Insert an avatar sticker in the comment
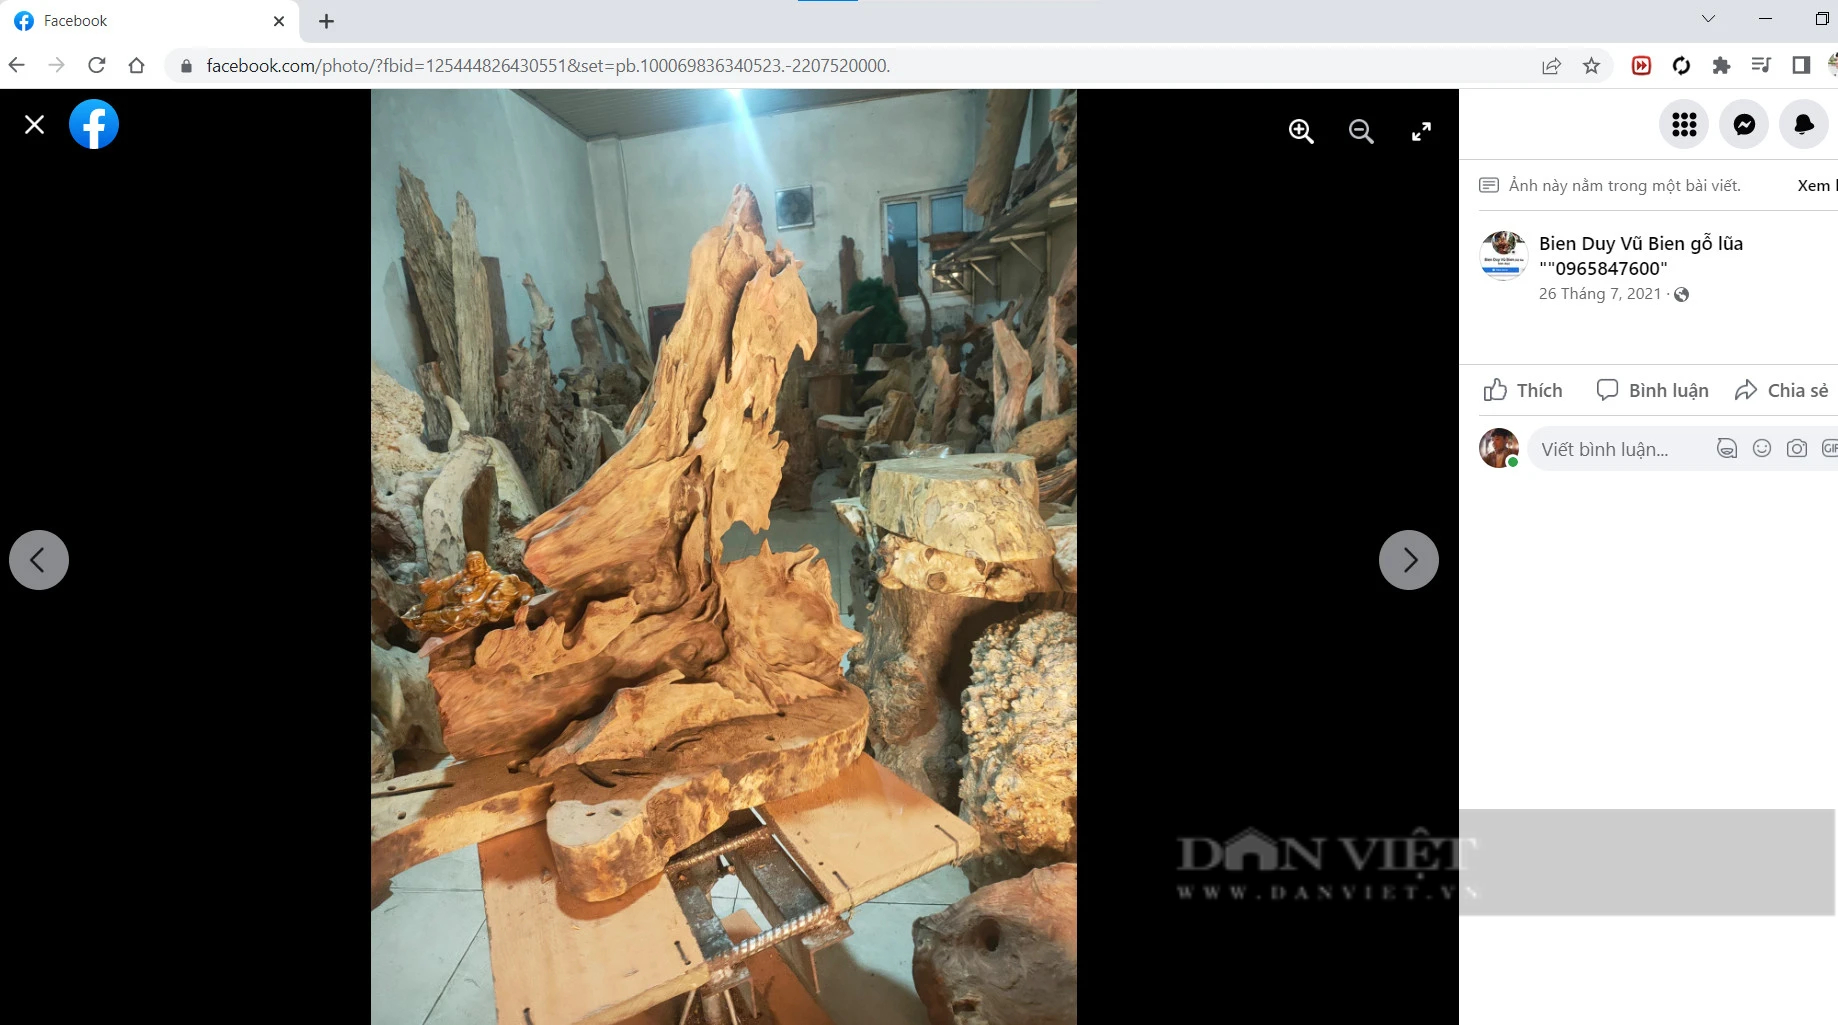This screenshot has height=1025, width=1838. [1727, 449]
